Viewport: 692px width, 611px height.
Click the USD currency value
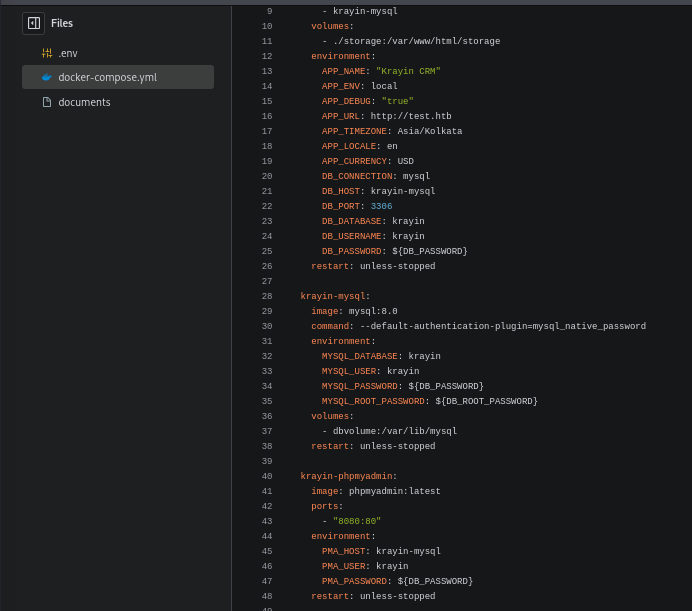(x=406, y=161)
